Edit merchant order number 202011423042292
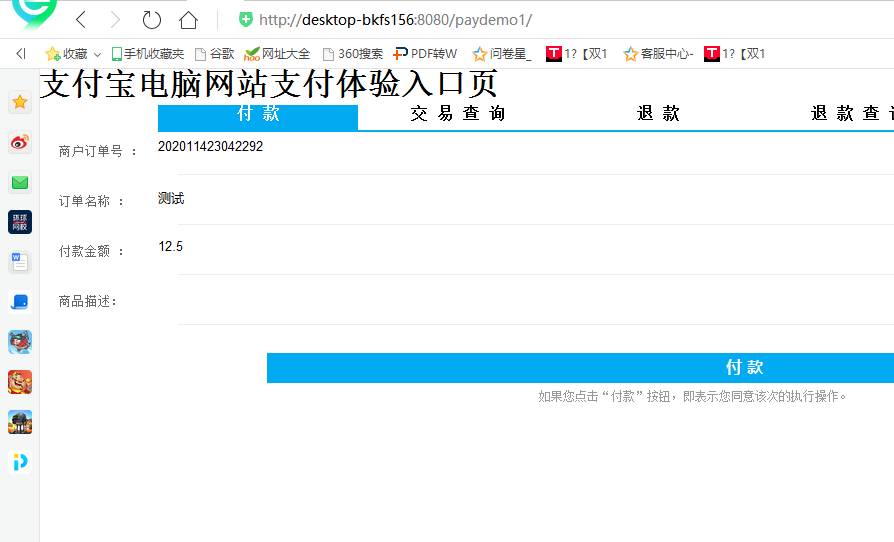This screenshot has height=542, width=894. tap(210, 146)
